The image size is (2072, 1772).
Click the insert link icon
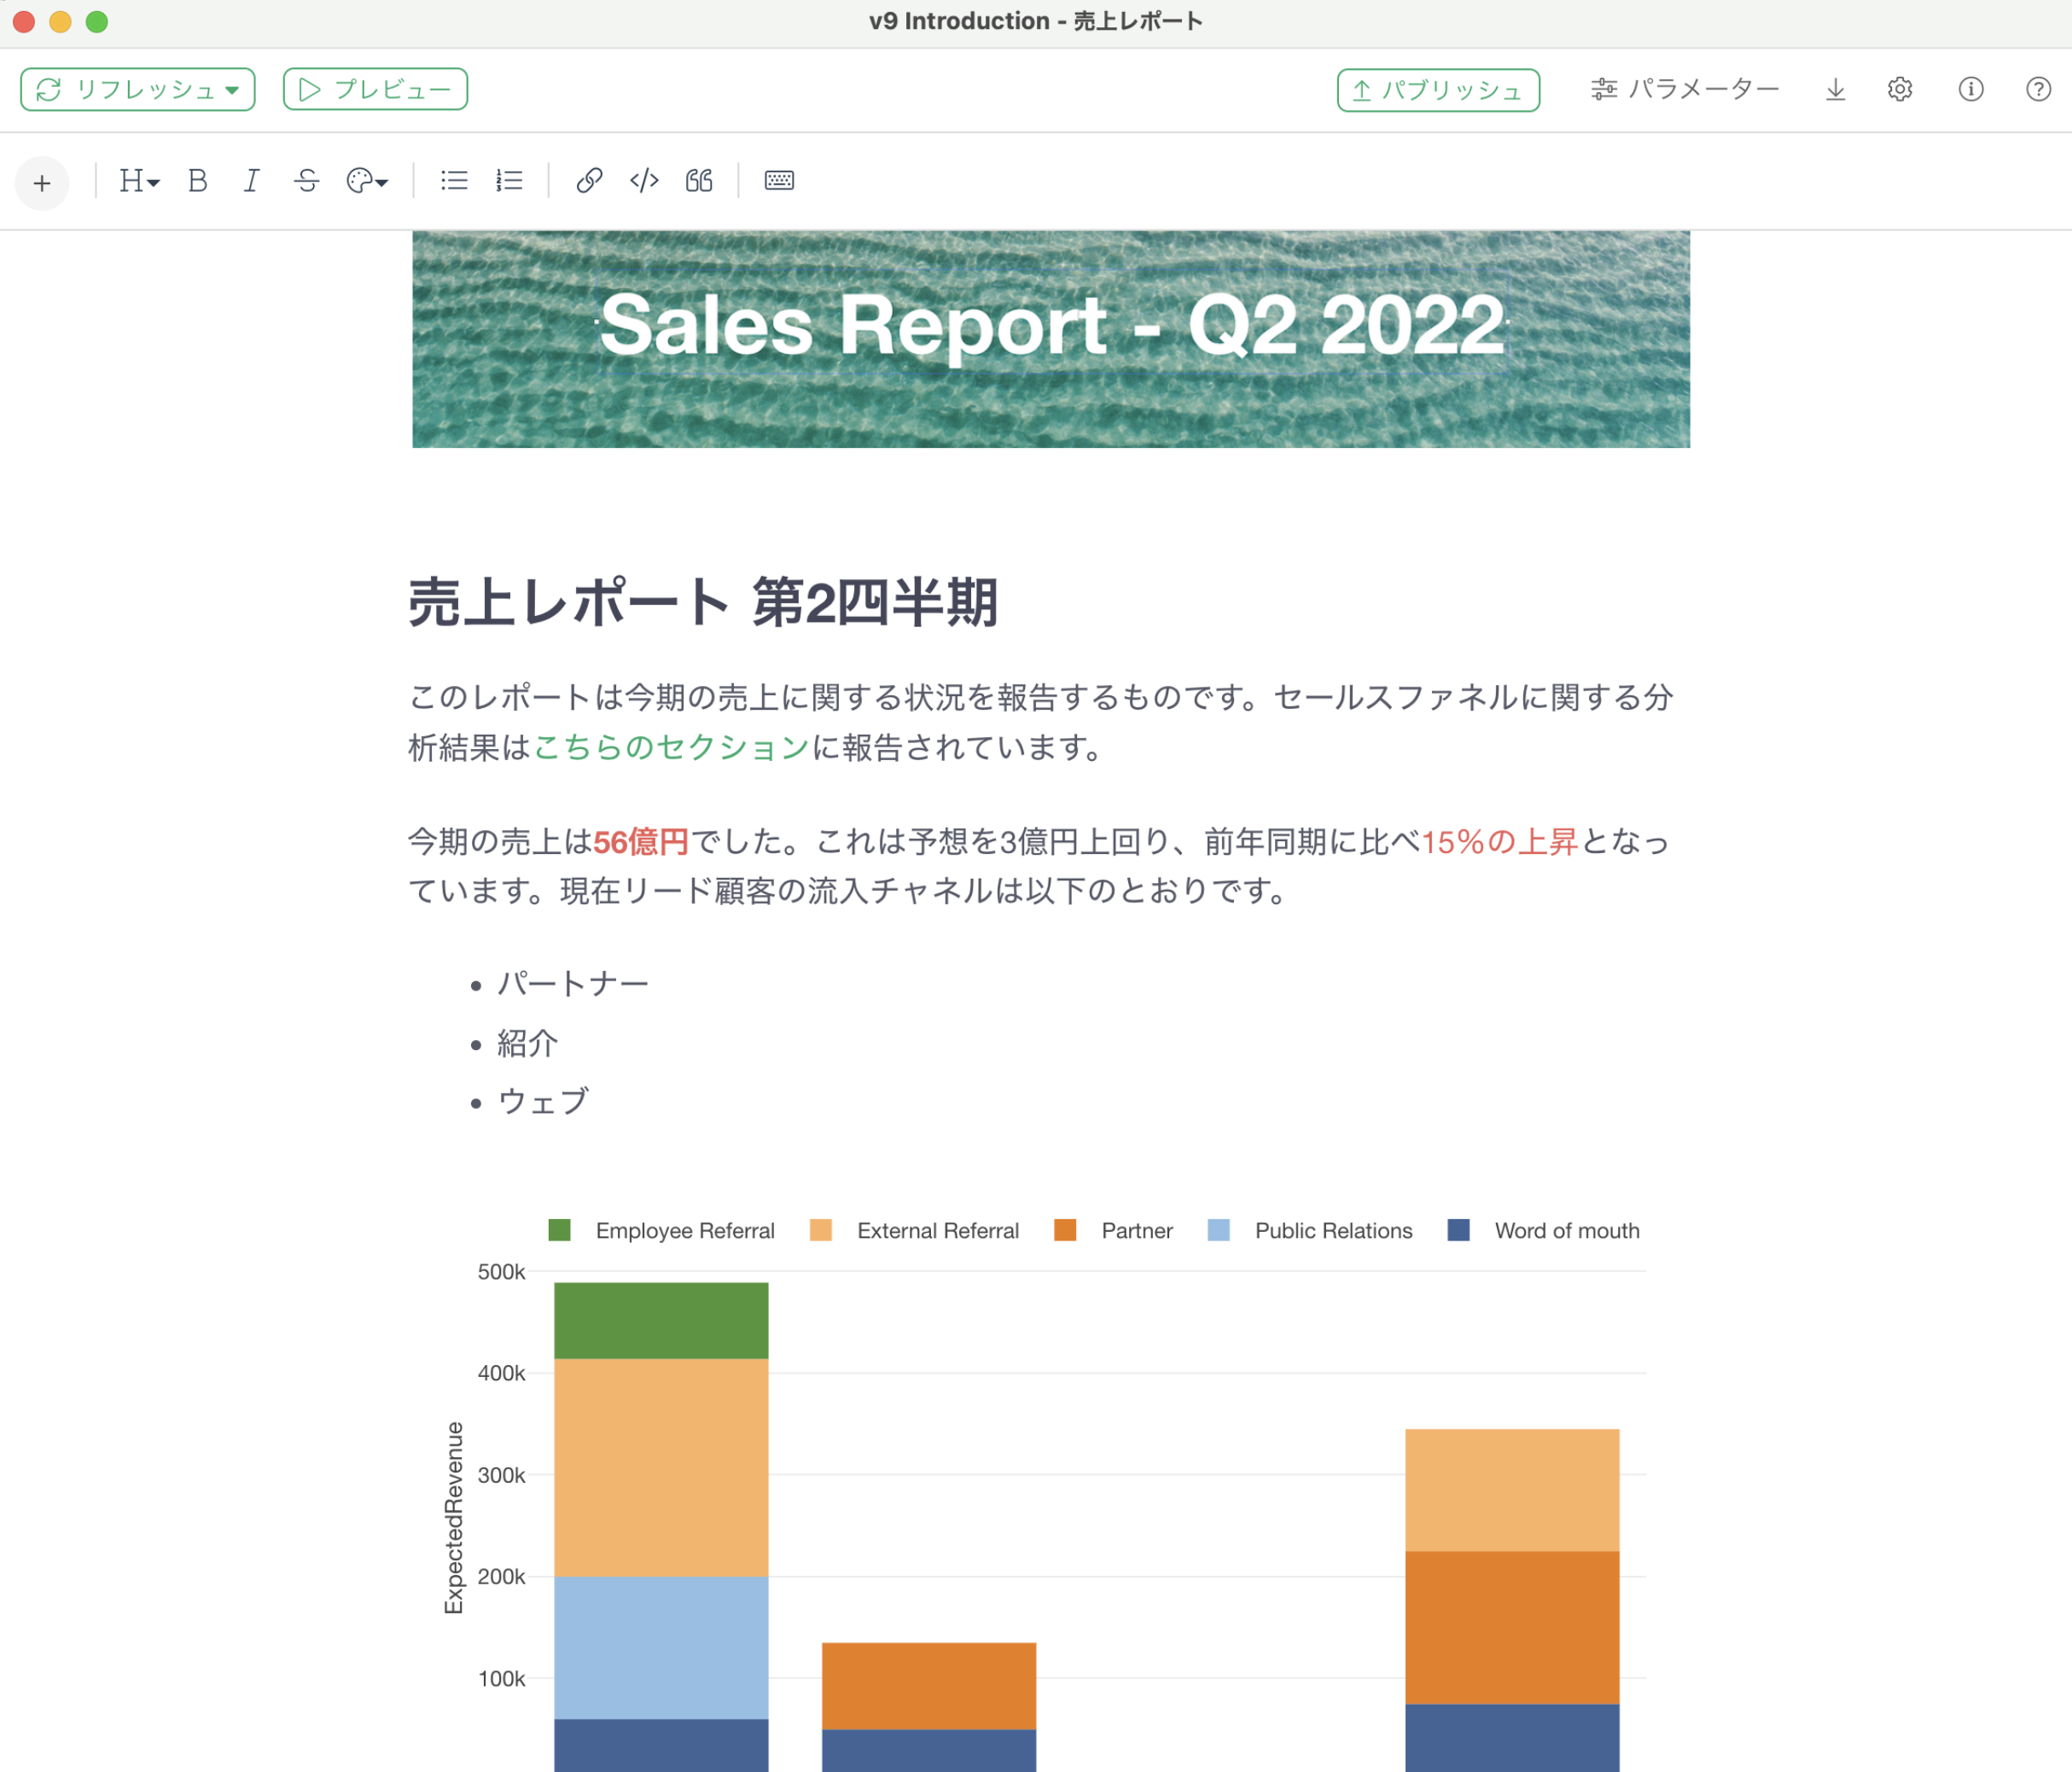589,181
